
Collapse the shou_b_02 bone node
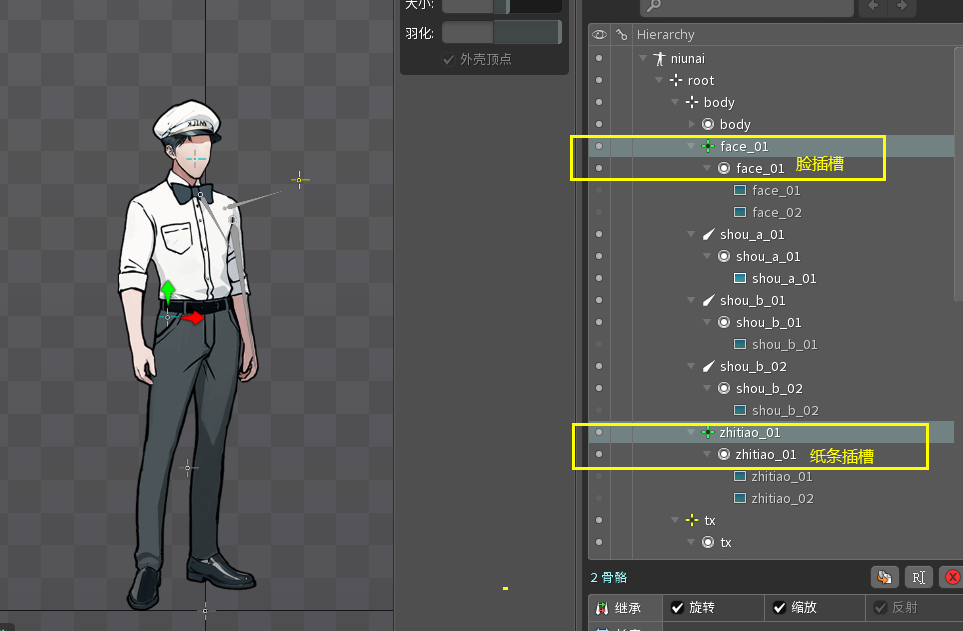click(691, 367)
